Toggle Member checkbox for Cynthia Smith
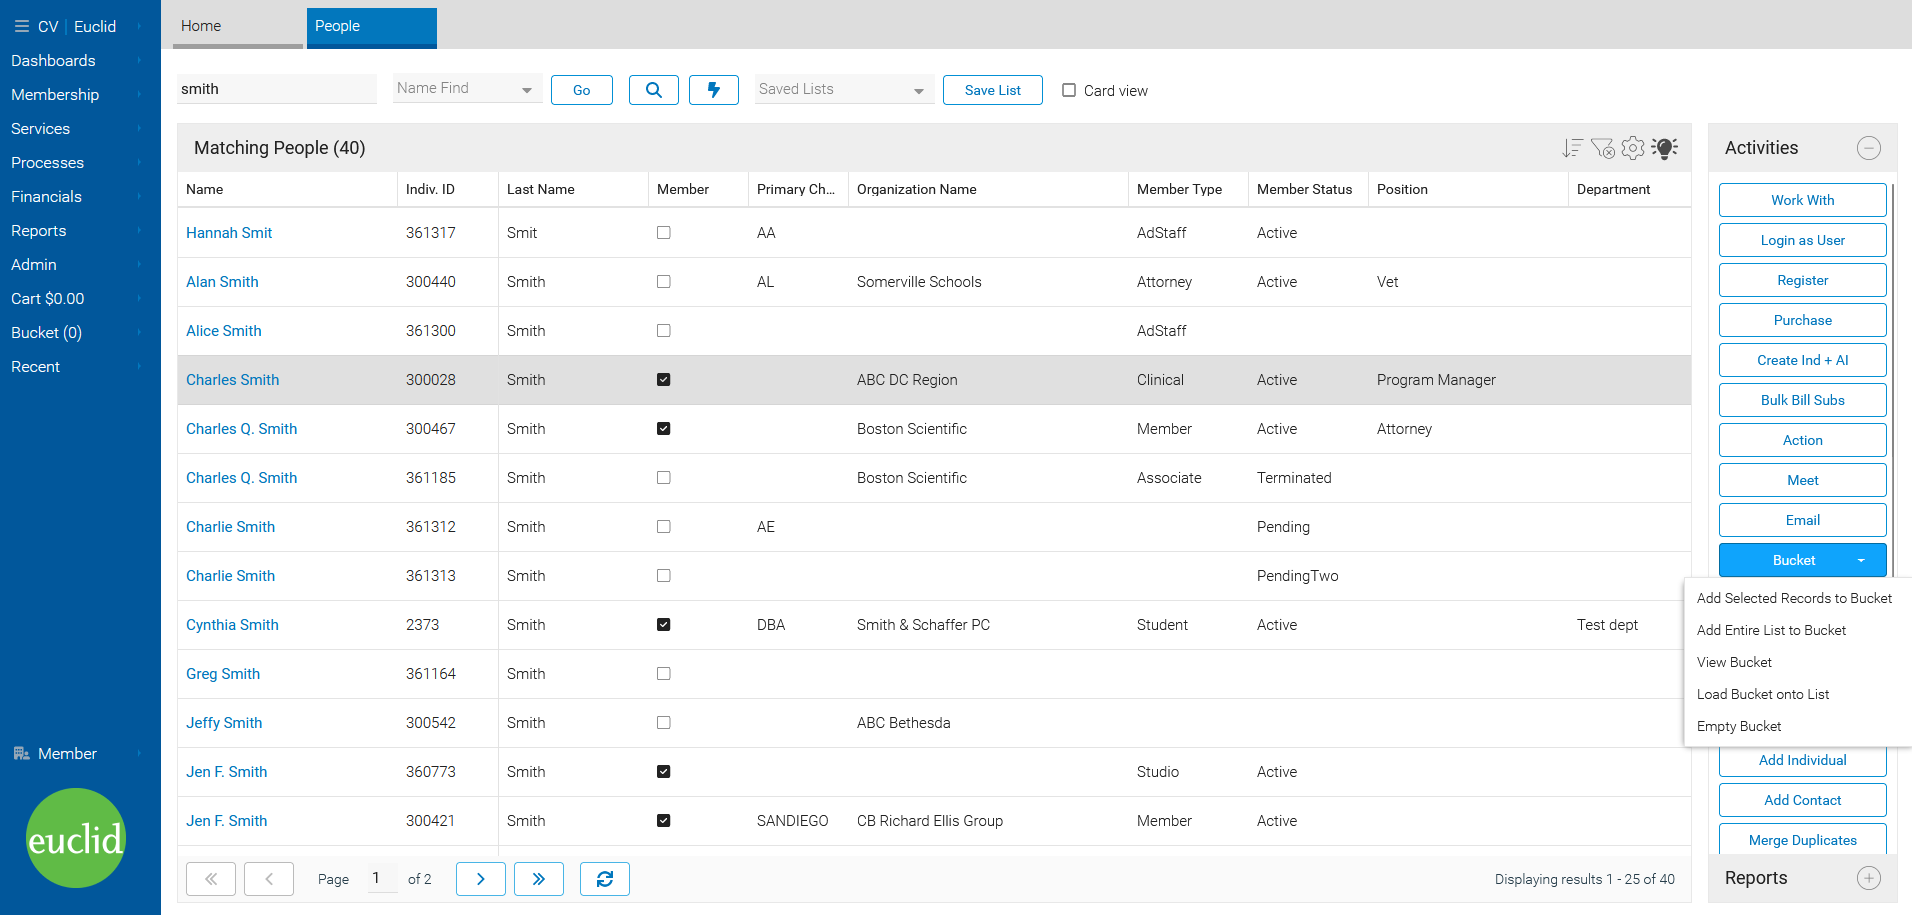Screen dimensions: 1912x915 point(664,625)
